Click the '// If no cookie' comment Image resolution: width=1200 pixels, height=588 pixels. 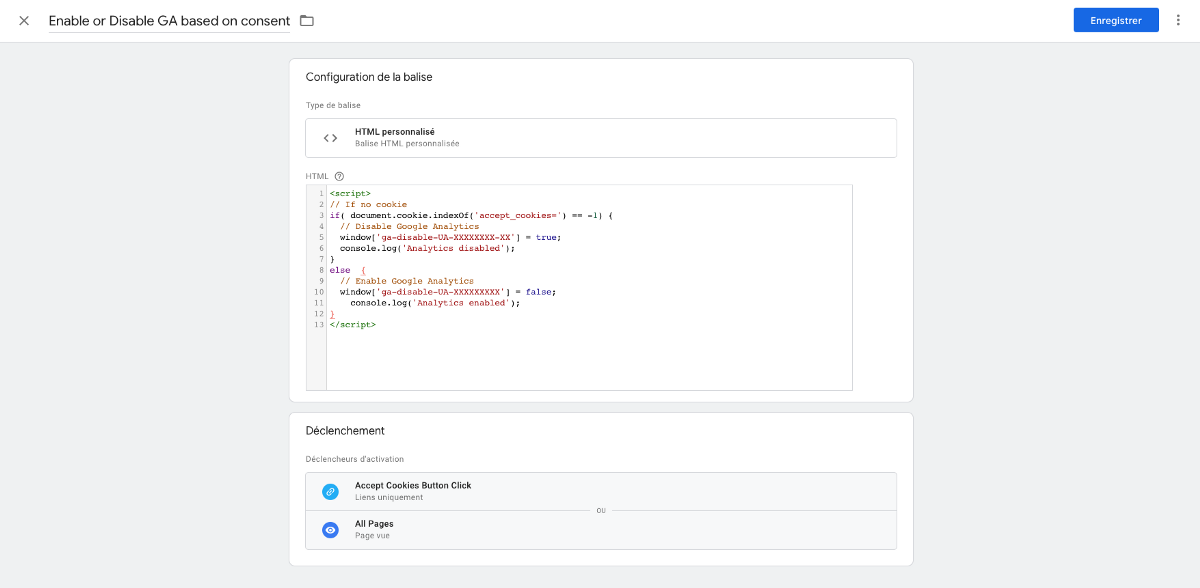(x=367, y=204)
